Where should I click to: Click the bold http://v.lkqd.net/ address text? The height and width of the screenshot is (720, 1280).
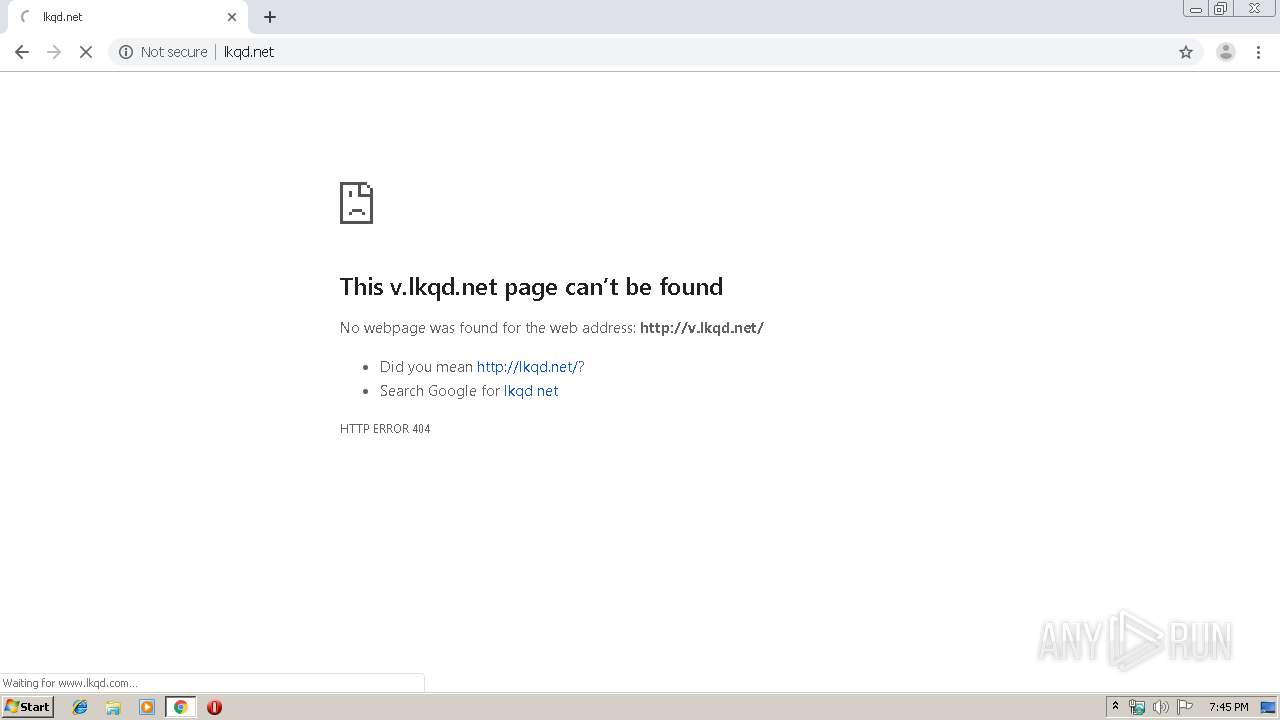(702, 328)
